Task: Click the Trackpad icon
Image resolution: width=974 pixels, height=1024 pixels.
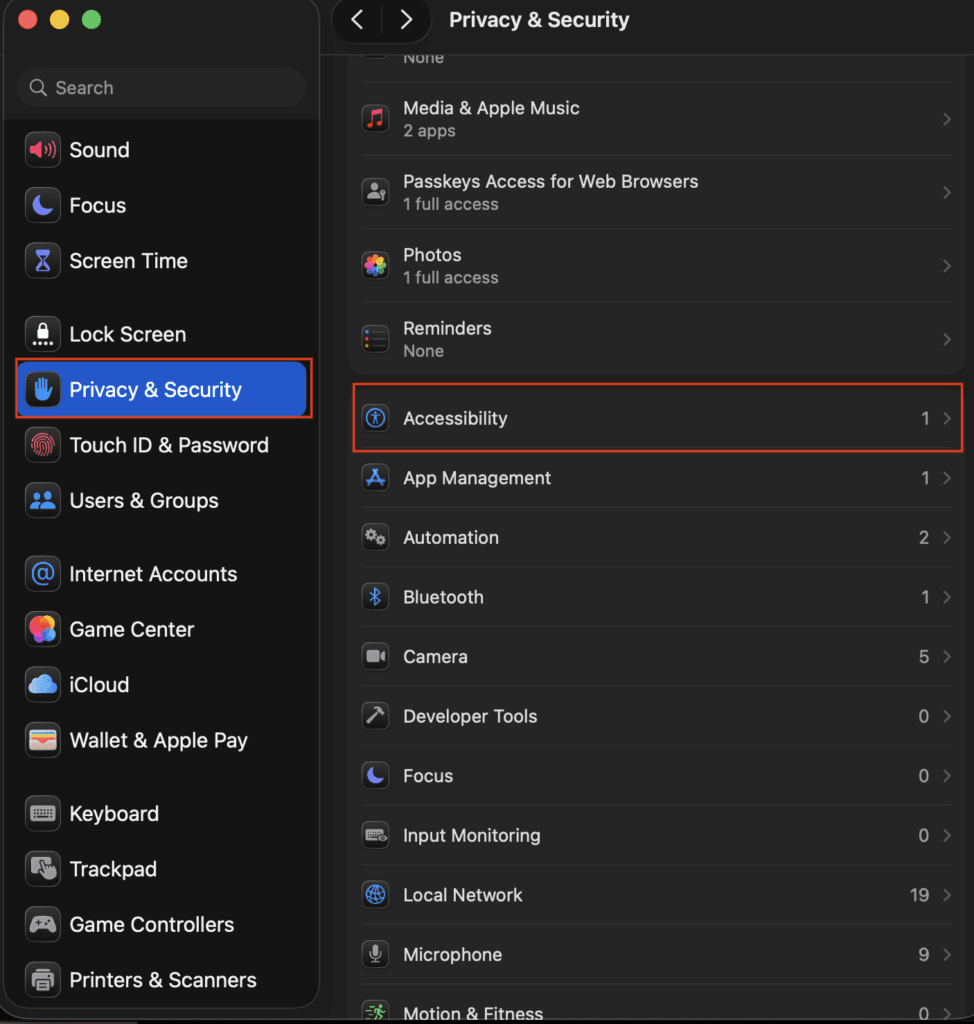Action: pyautogui.click(x=42, y=869)
